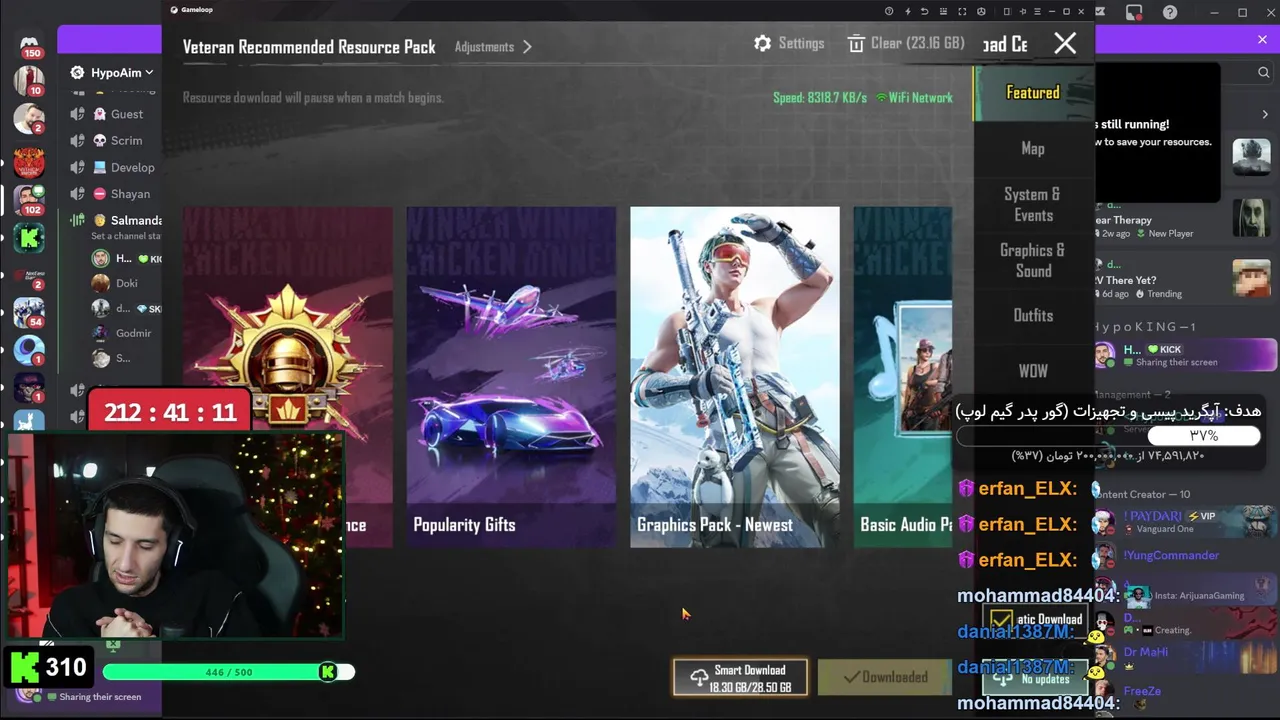Dismiss the purple Discord banner
The height and width of the screenshot is (720, 1280).
click(x=1262, y=40)
